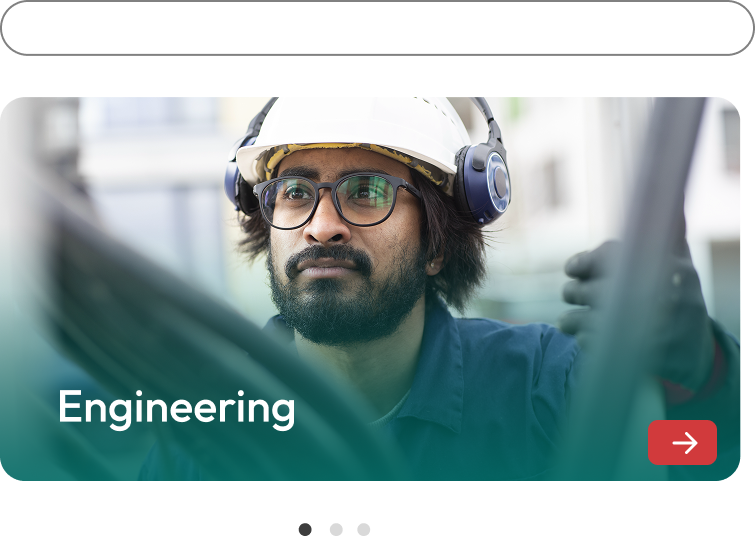Open the Engineering category title link
755x537 pixels.
pyautogui.click(x=176, y=408)
